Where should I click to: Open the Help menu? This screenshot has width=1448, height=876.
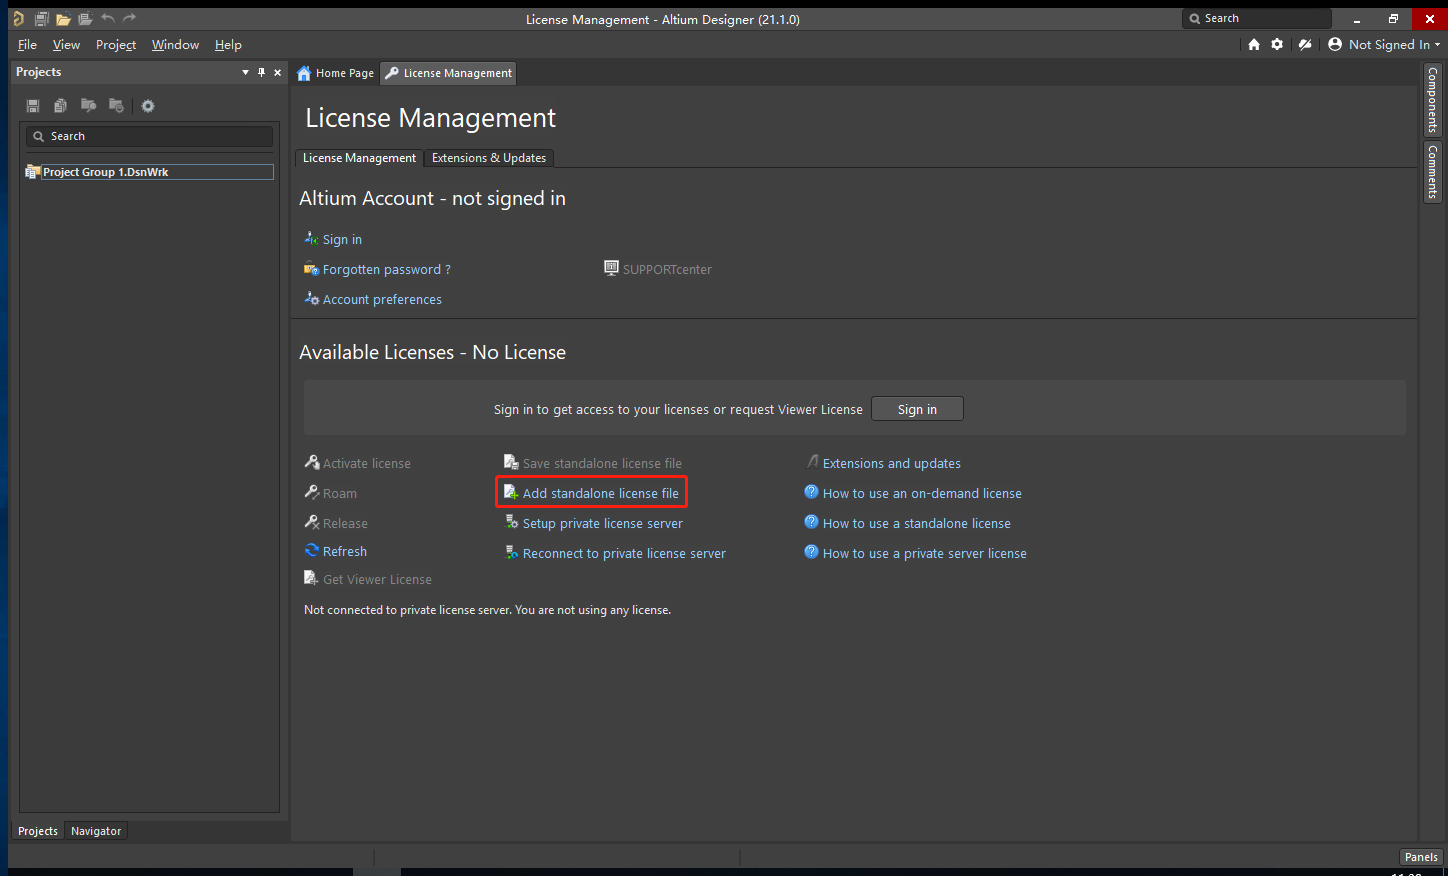tap(228, 44)
